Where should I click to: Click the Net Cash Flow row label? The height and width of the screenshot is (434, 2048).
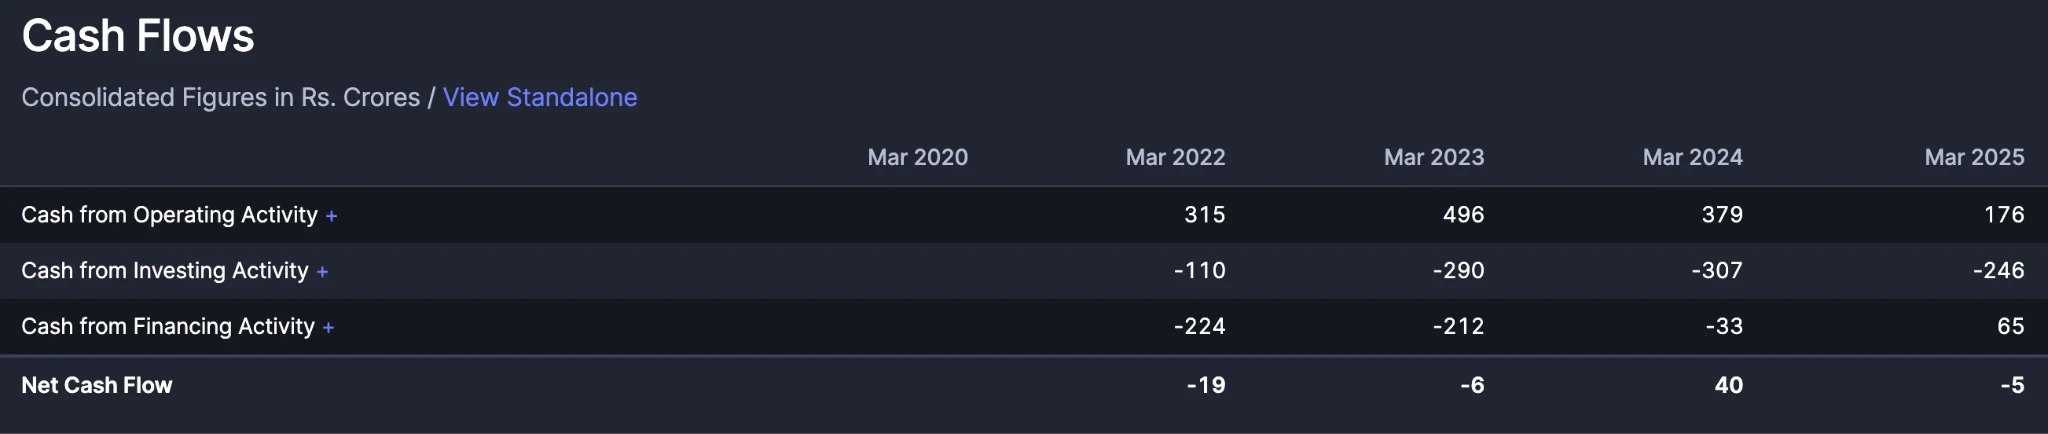(97, 385)
